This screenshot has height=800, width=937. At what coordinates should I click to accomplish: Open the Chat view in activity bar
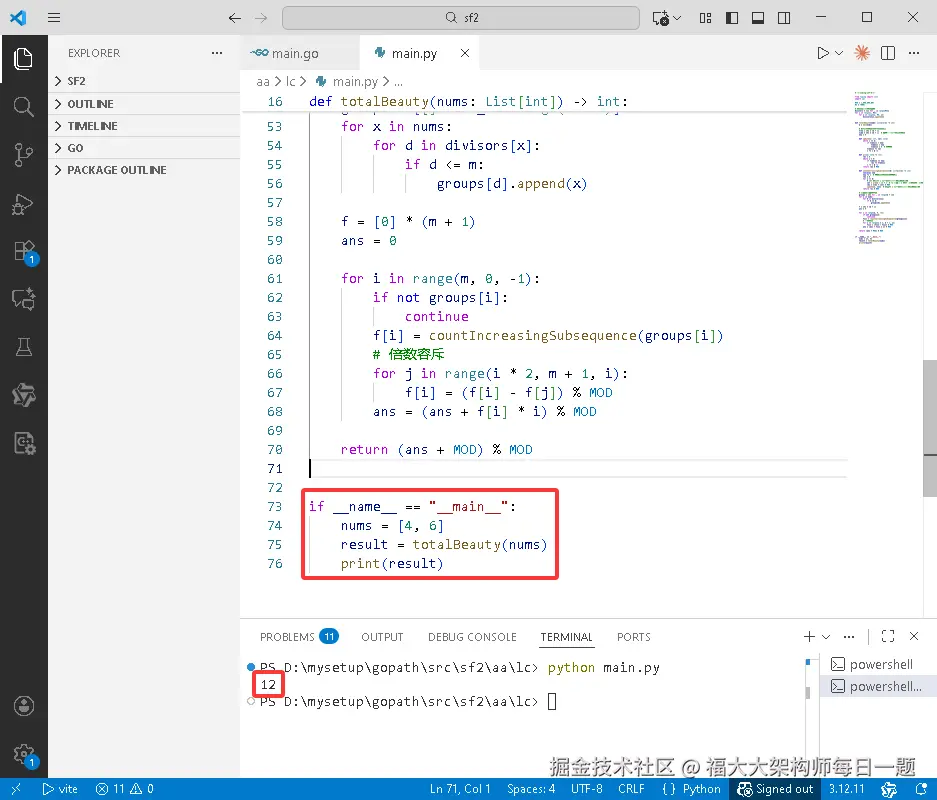coord(23,299)
